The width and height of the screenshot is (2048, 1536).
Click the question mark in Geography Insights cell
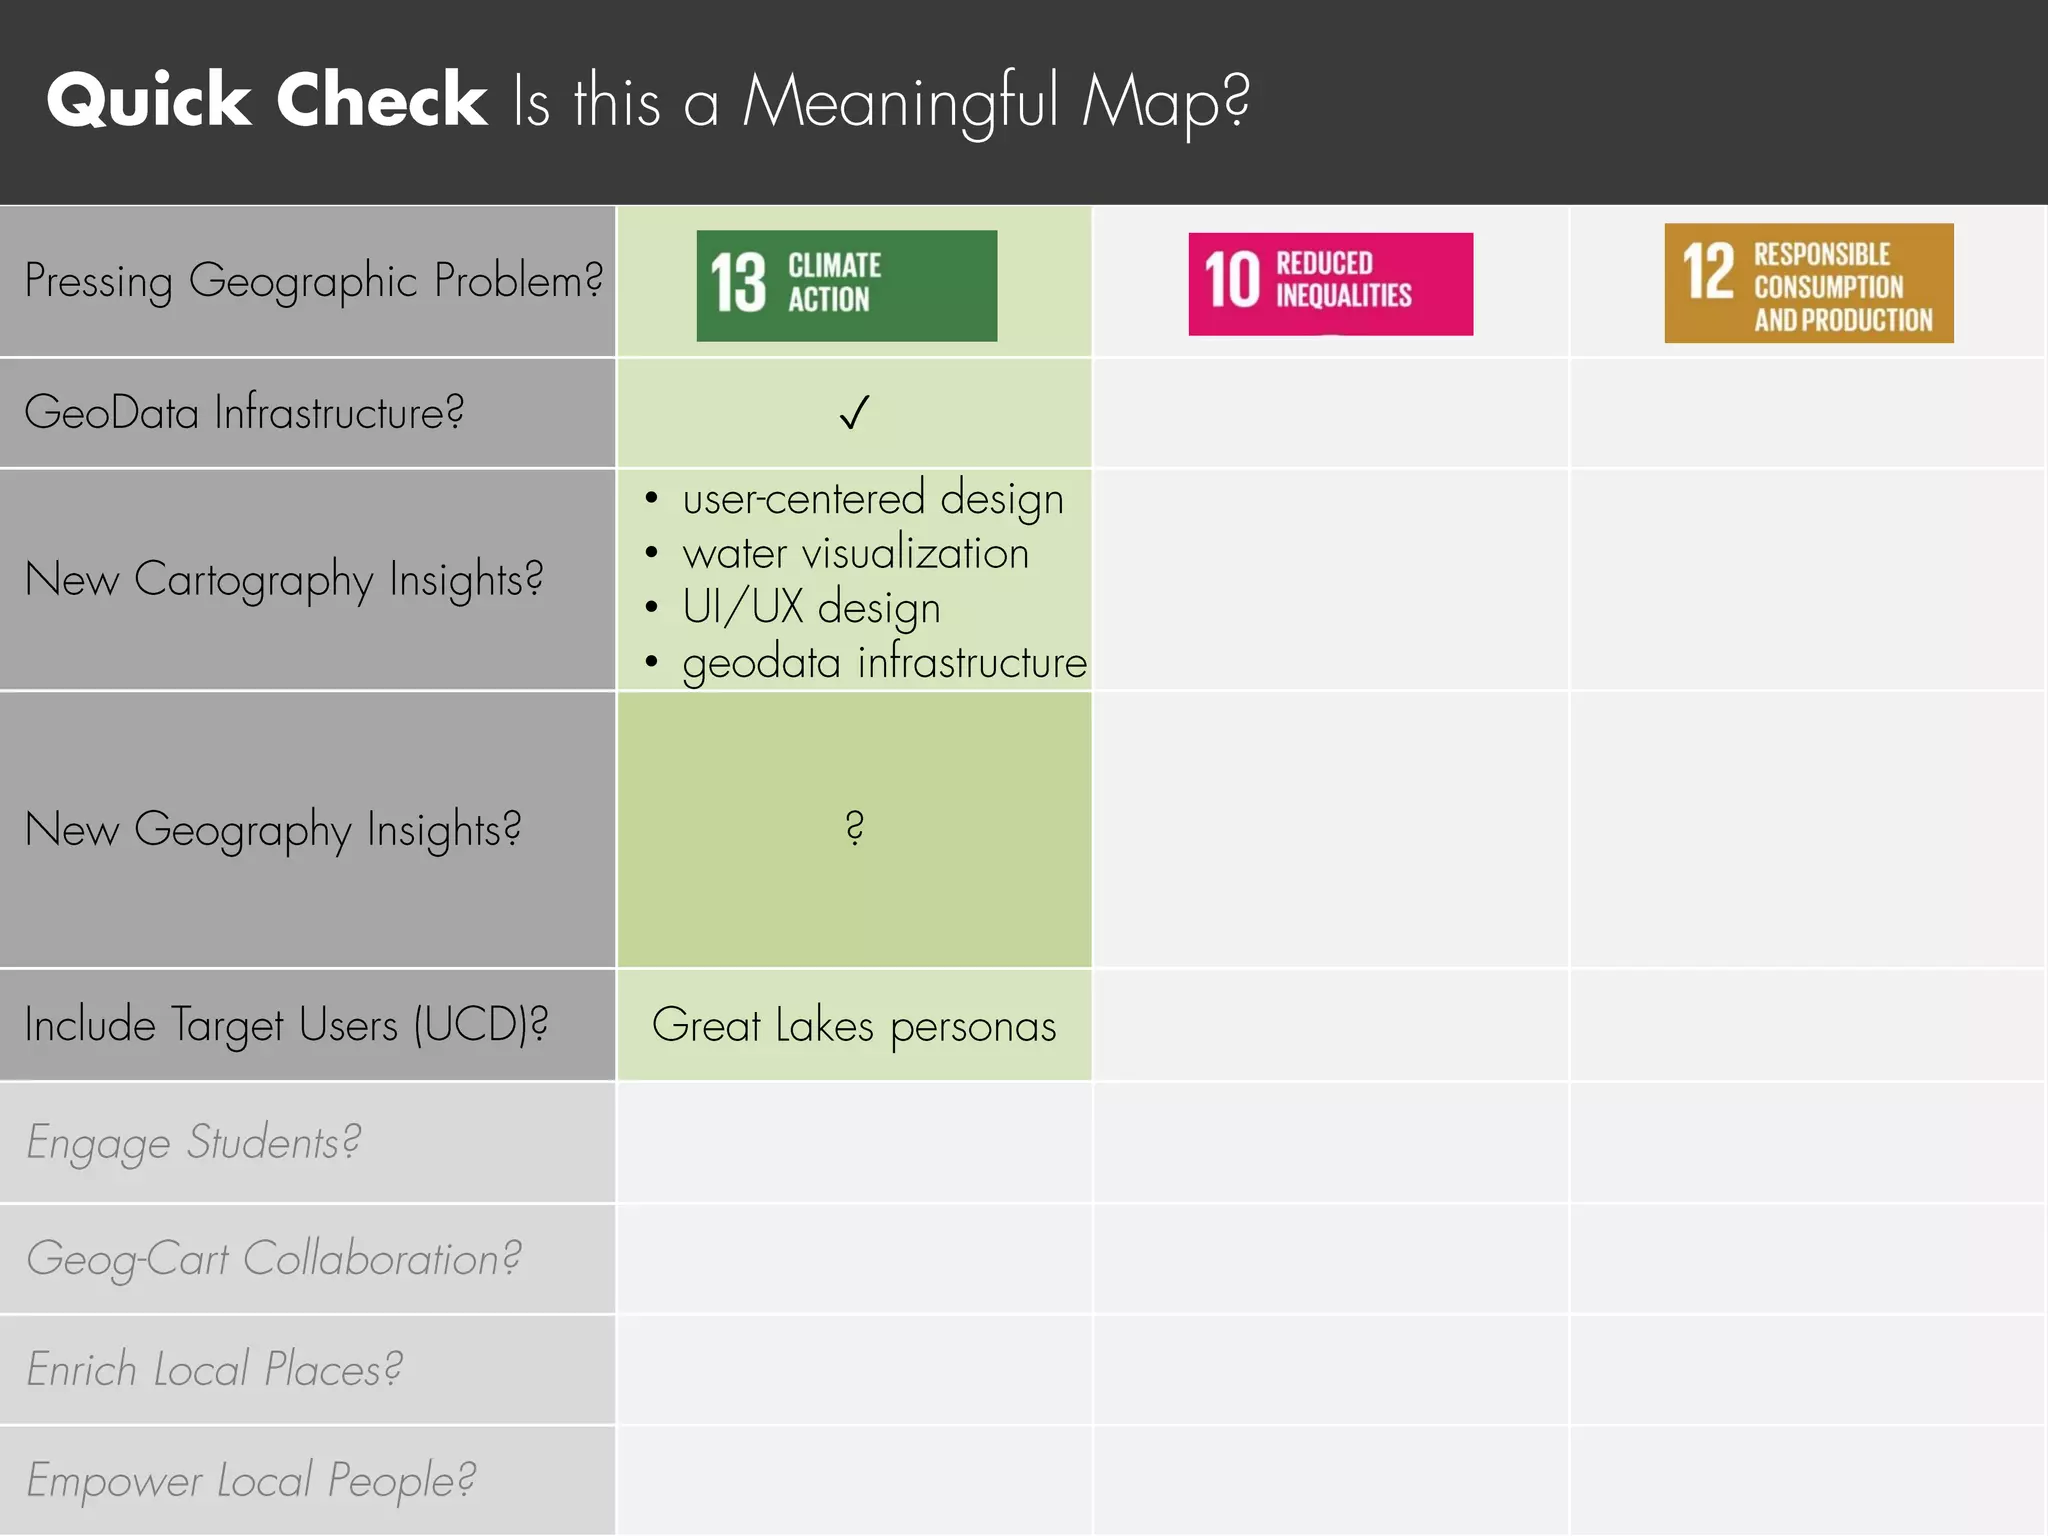pos(854,828)
